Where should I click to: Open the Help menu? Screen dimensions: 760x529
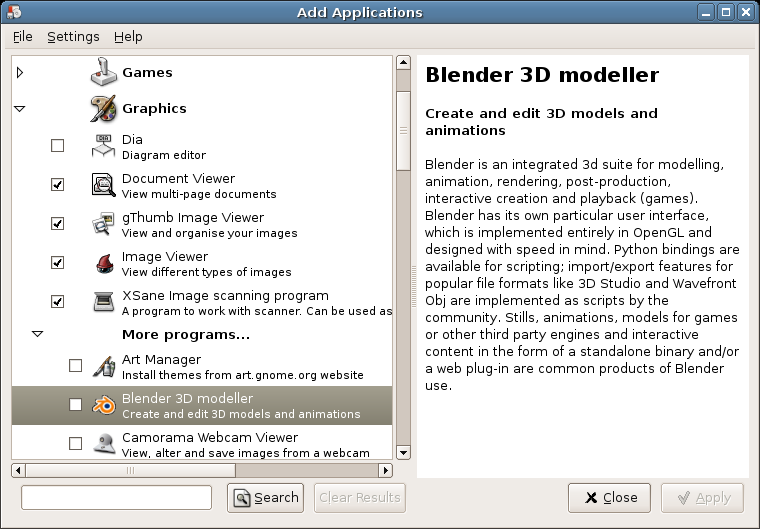click(128, 37)
